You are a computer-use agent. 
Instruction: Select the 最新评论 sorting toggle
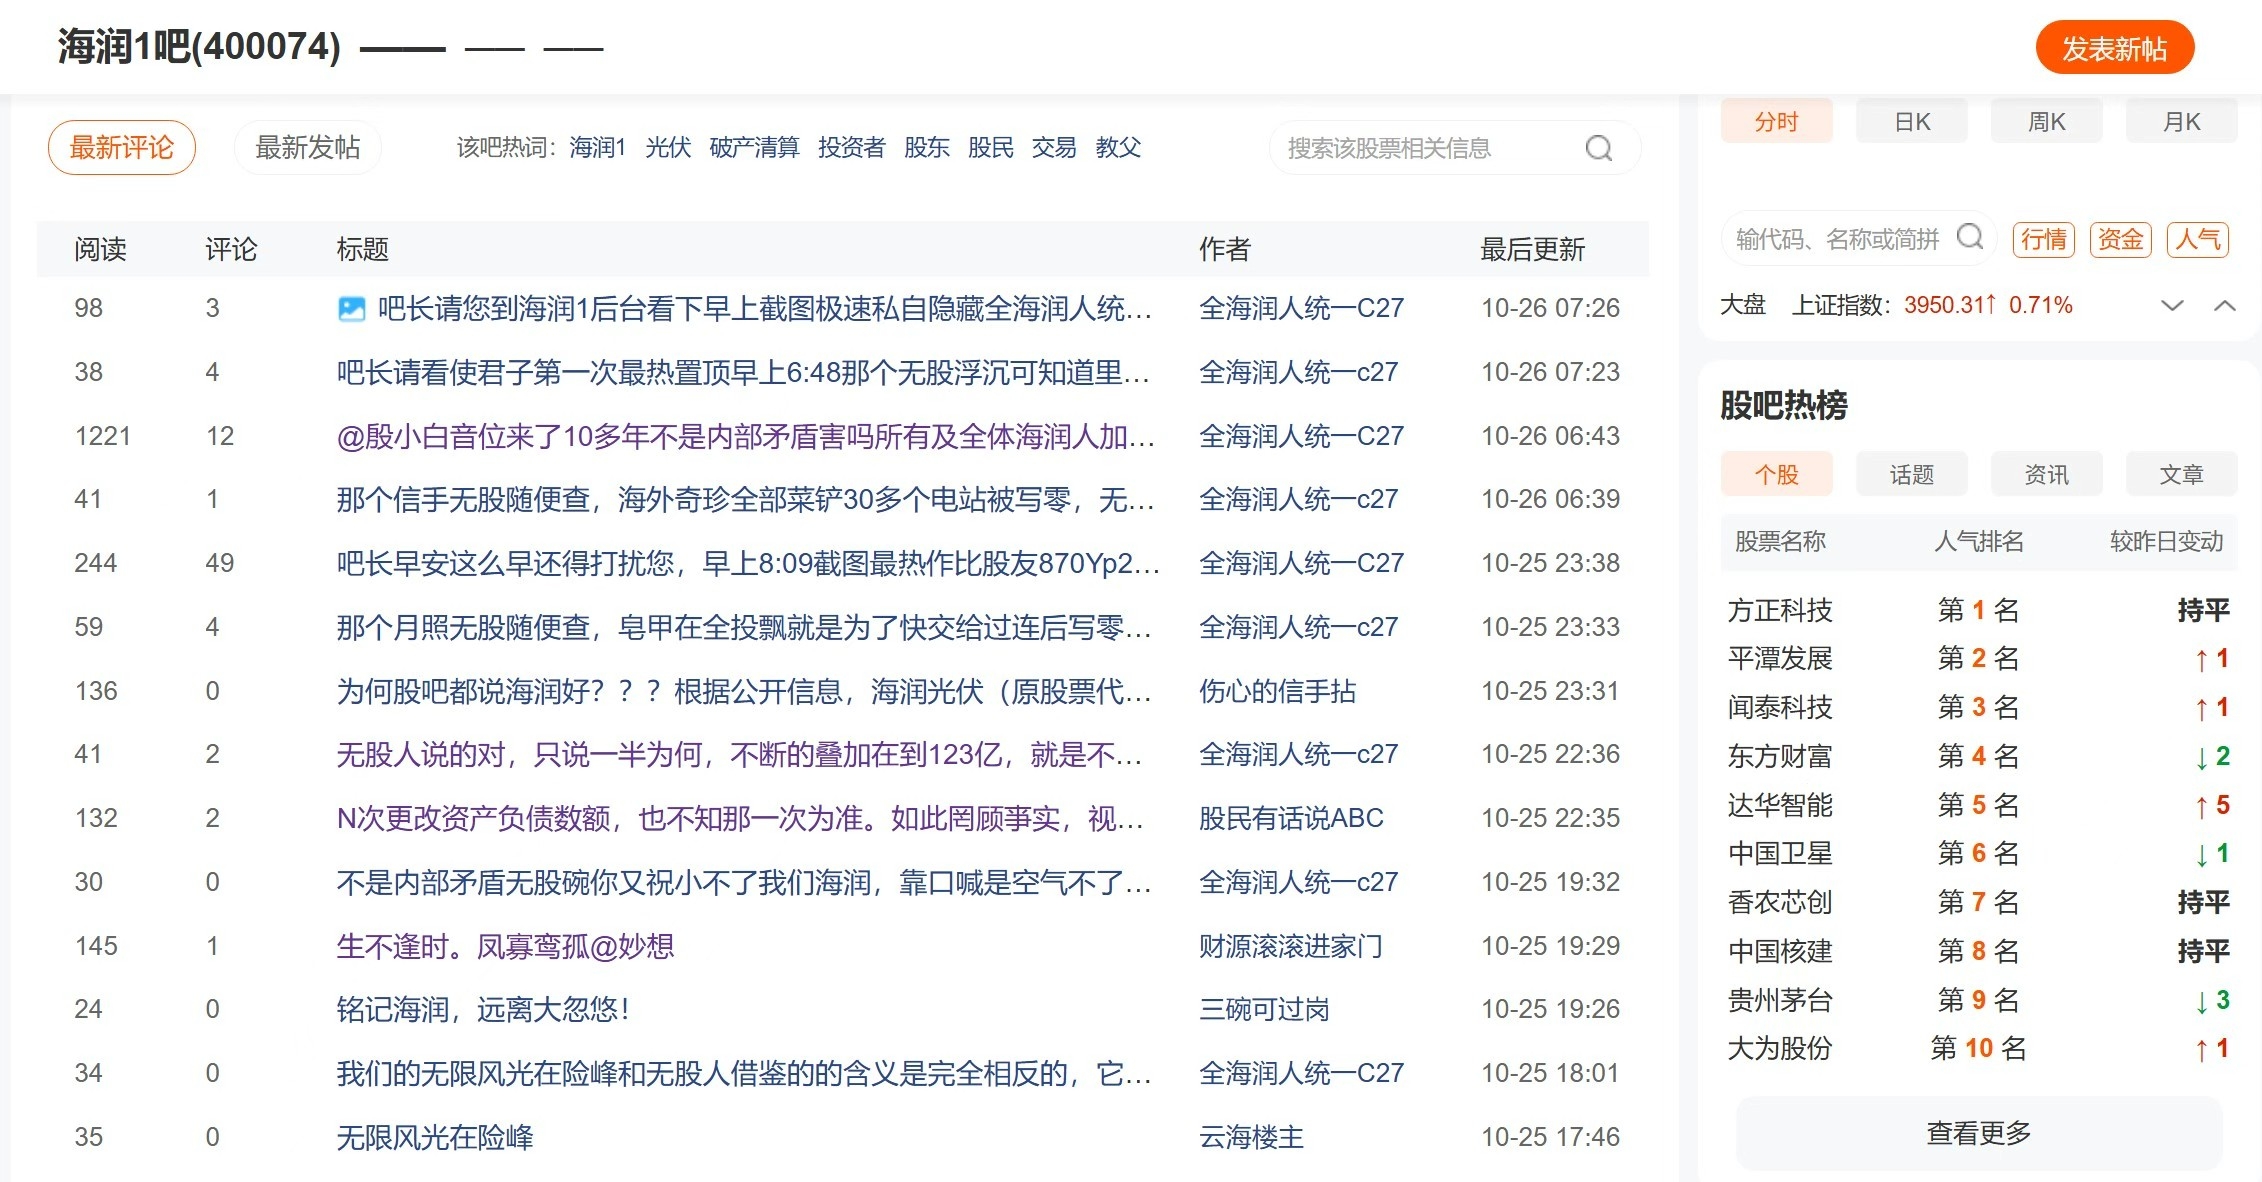point(121,148)
